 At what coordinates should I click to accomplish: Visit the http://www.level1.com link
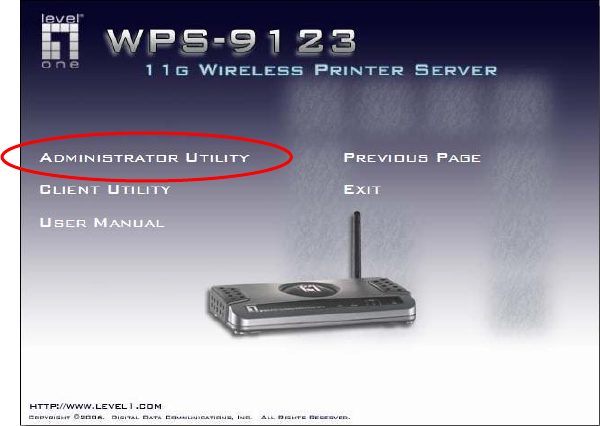[x=95, y=406]
